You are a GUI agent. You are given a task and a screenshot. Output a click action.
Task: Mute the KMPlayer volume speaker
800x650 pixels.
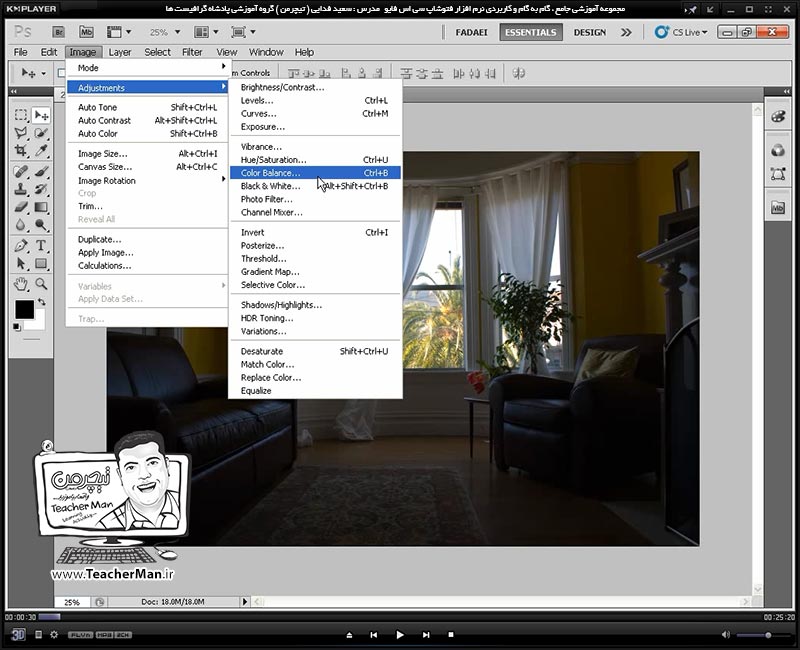click(726, 635)
